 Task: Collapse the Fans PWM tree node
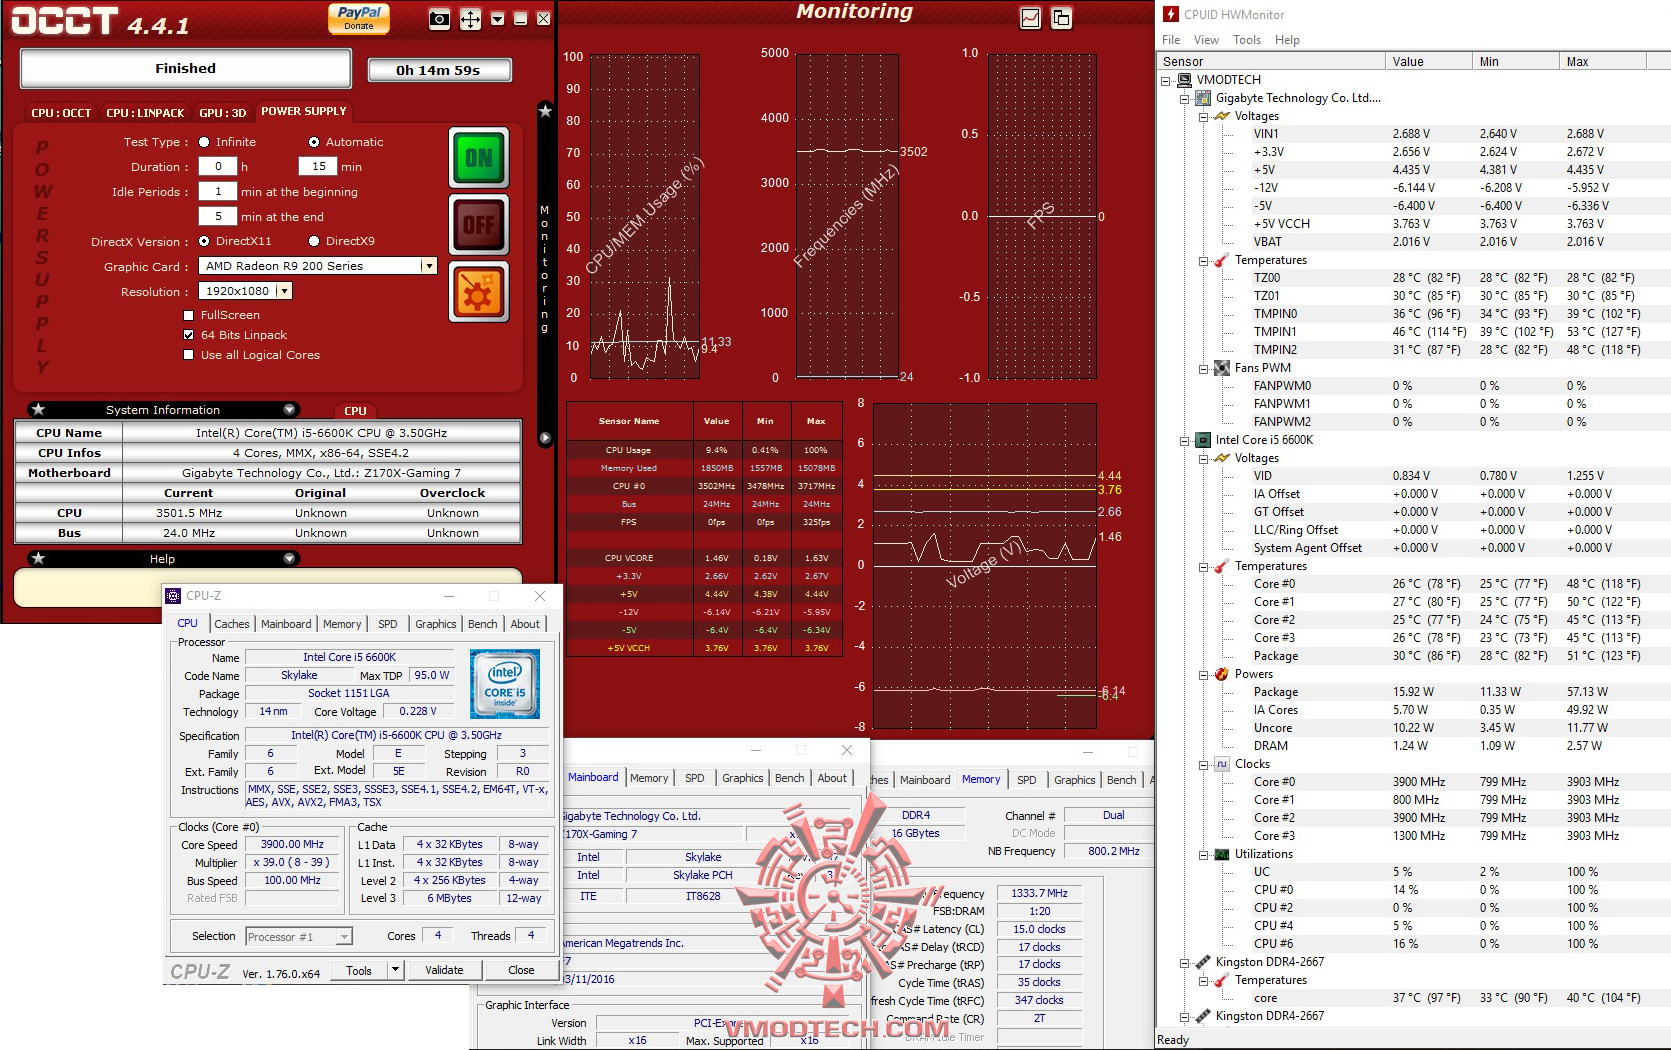[1204, 368]
